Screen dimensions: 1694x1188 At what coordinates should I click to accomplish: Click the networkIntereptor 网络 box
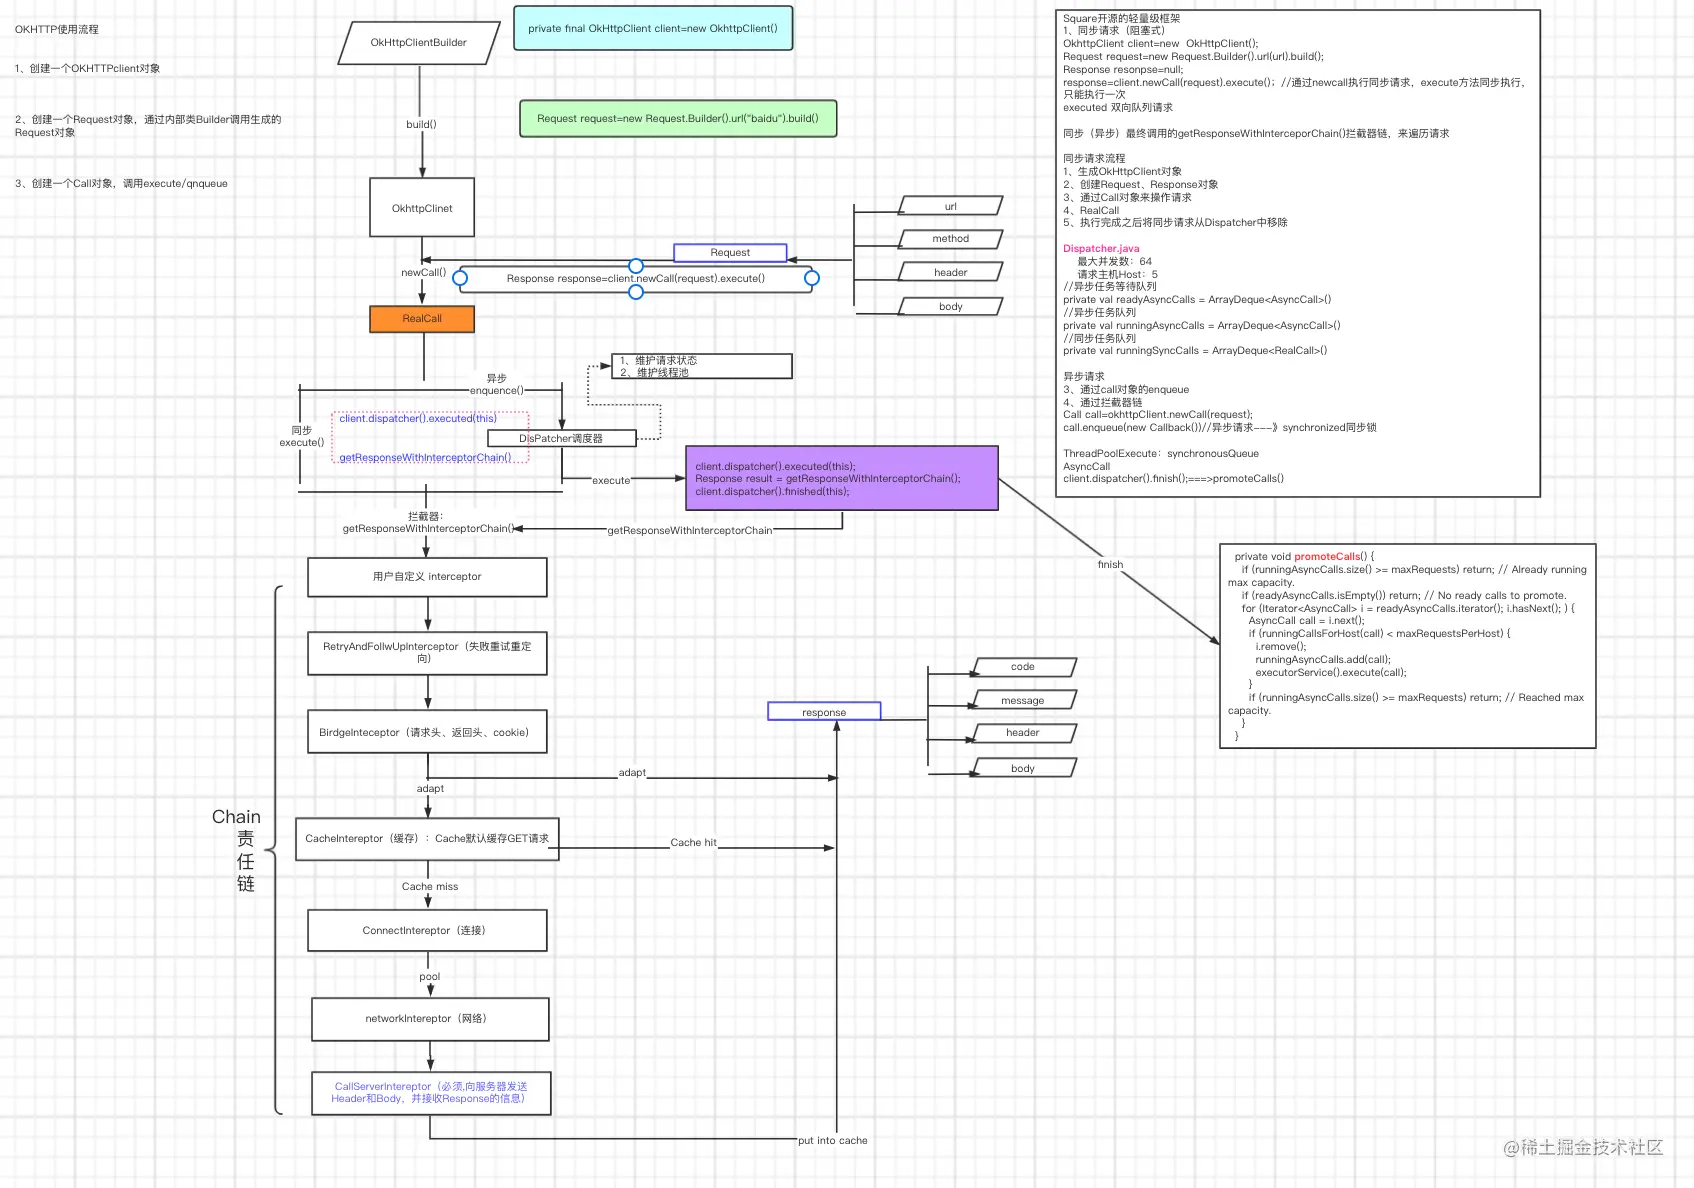coord(430,1019)
